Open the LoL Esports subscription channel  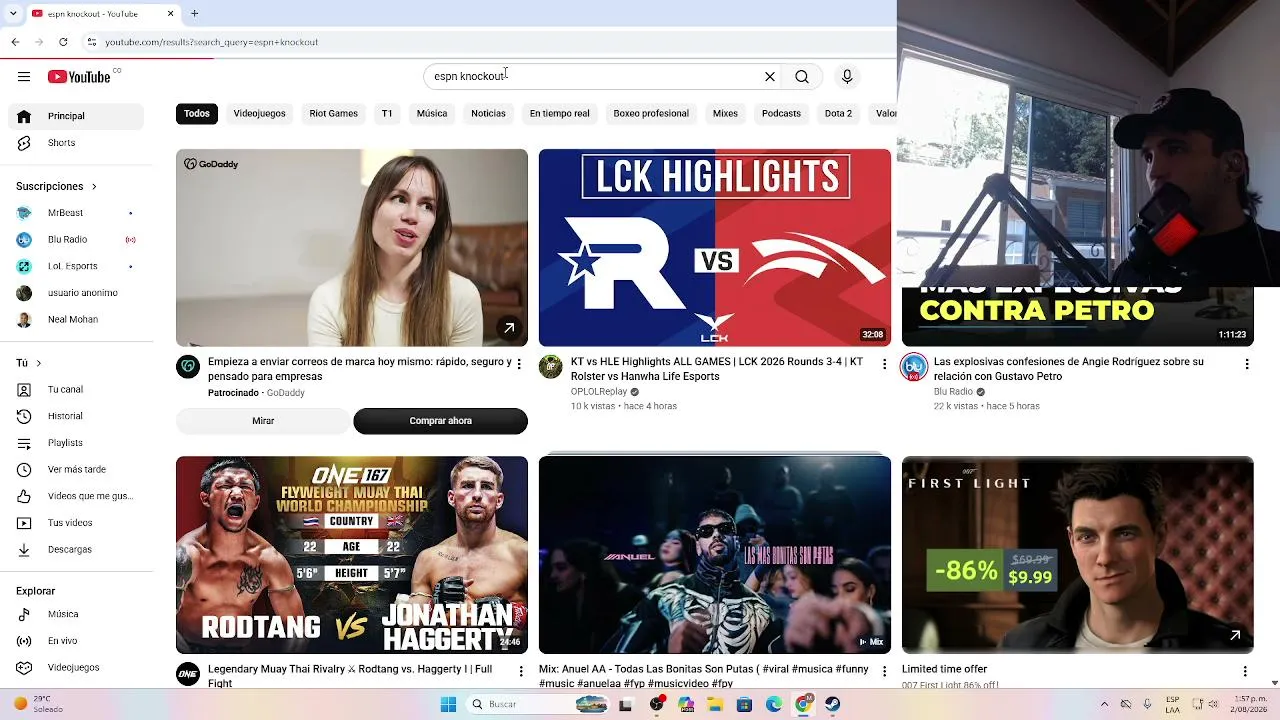tap(76, 267)
